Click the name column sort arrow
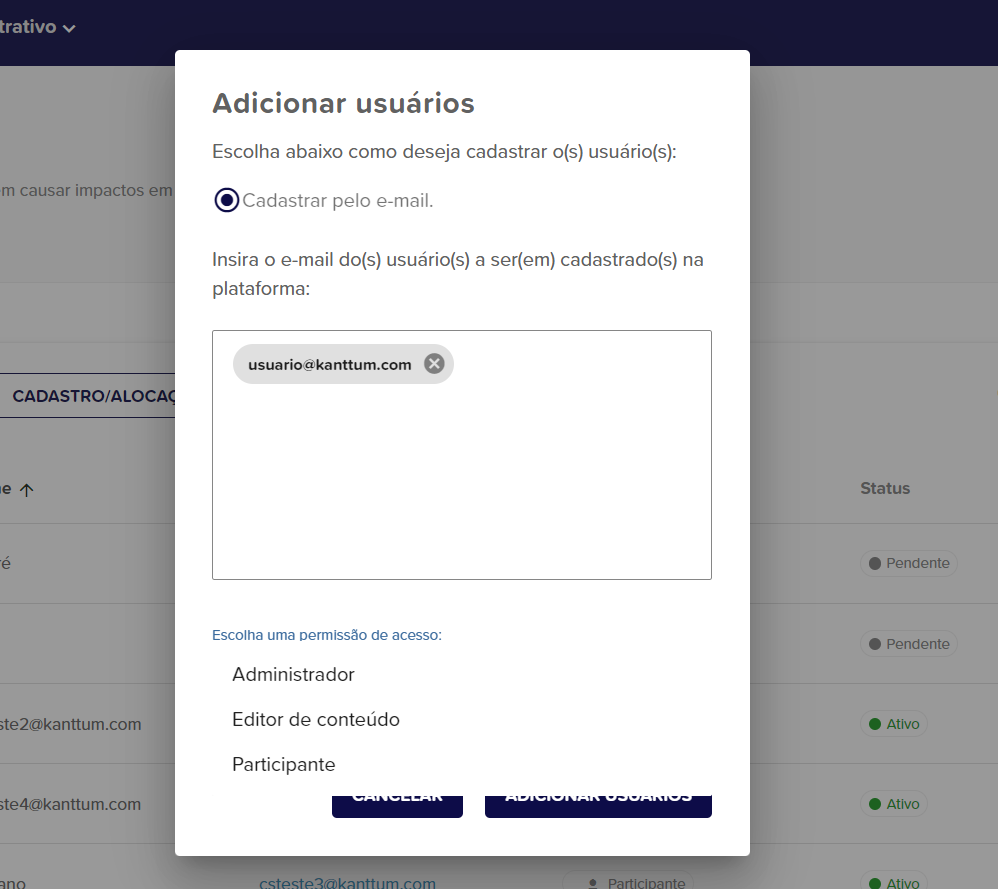This screenshot has height=889, width=998. coord(27,490)
